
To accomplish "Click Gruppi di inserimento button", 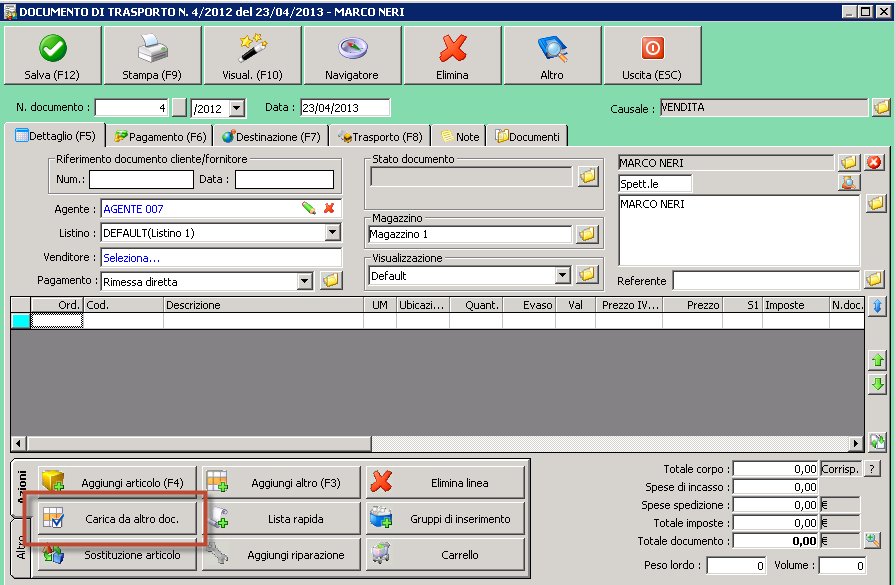I will (445, 519).
